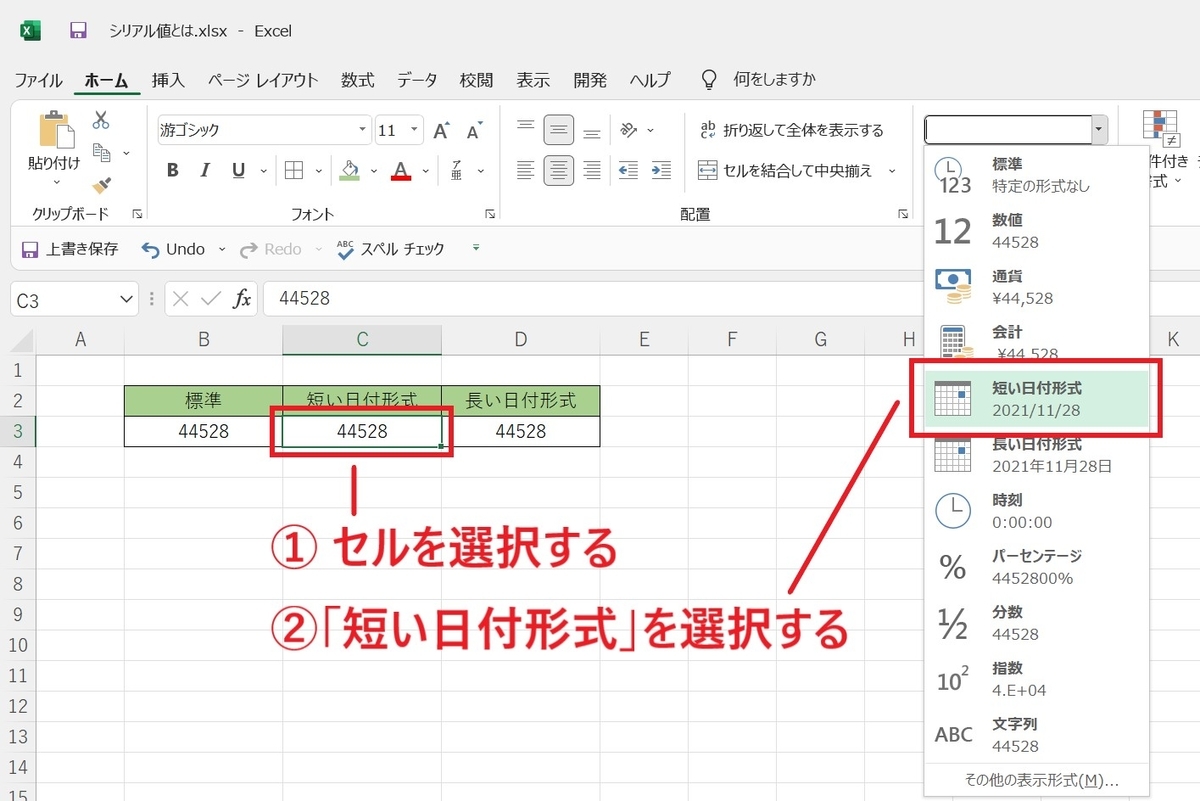Click the phonetic guide (furigana) icon
The width and height of the screenshot is (1200, 801).
456,170
